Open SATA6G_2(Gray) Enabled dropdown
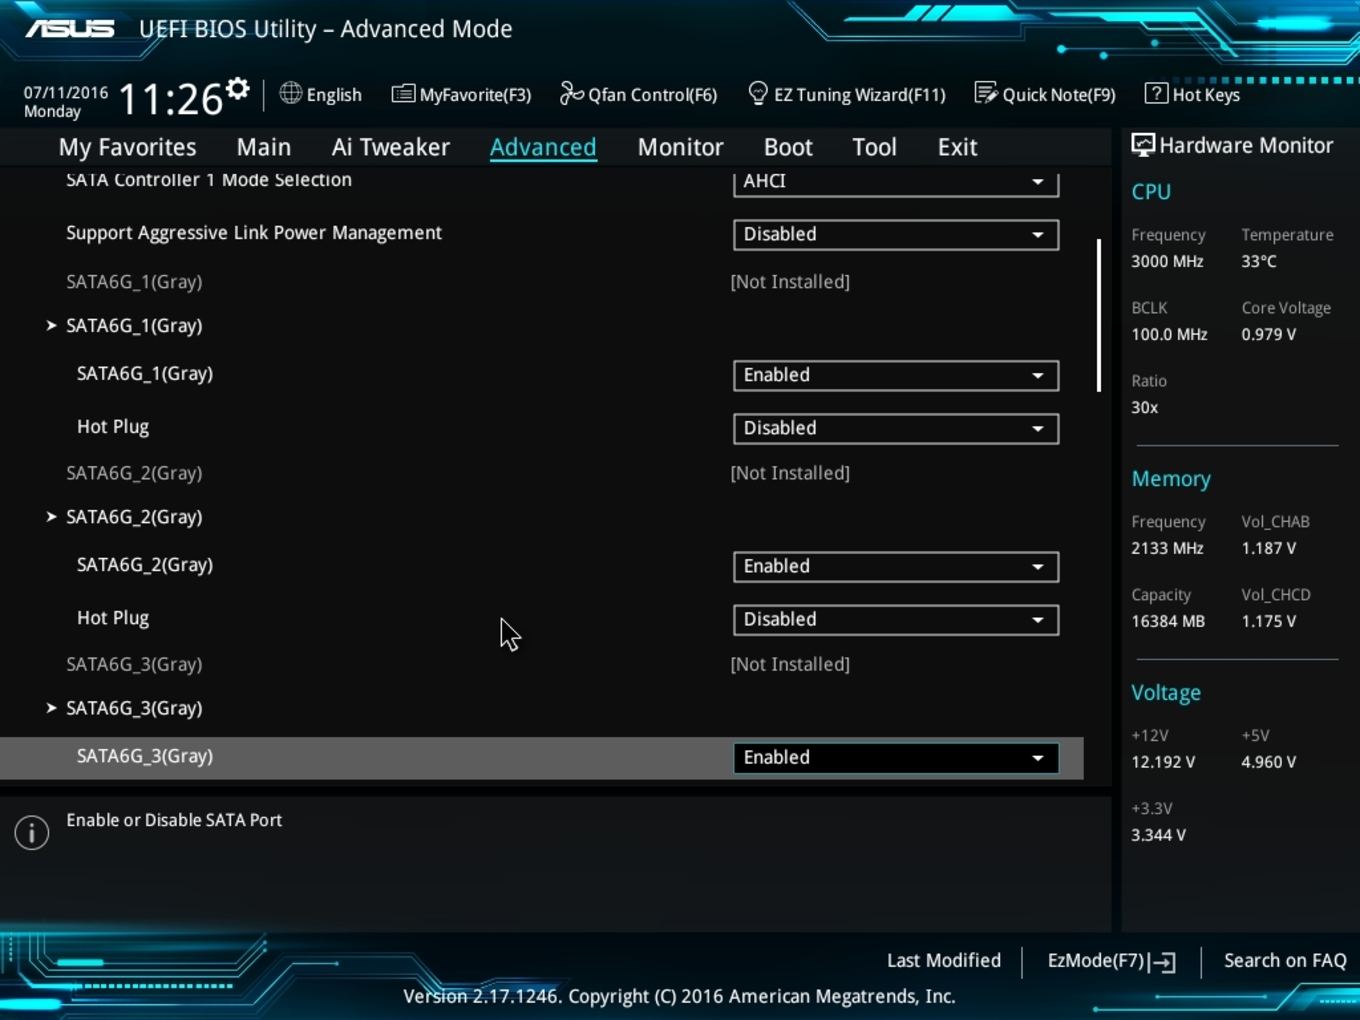This screenshot has height=1020, width=1360. point(896,566)
